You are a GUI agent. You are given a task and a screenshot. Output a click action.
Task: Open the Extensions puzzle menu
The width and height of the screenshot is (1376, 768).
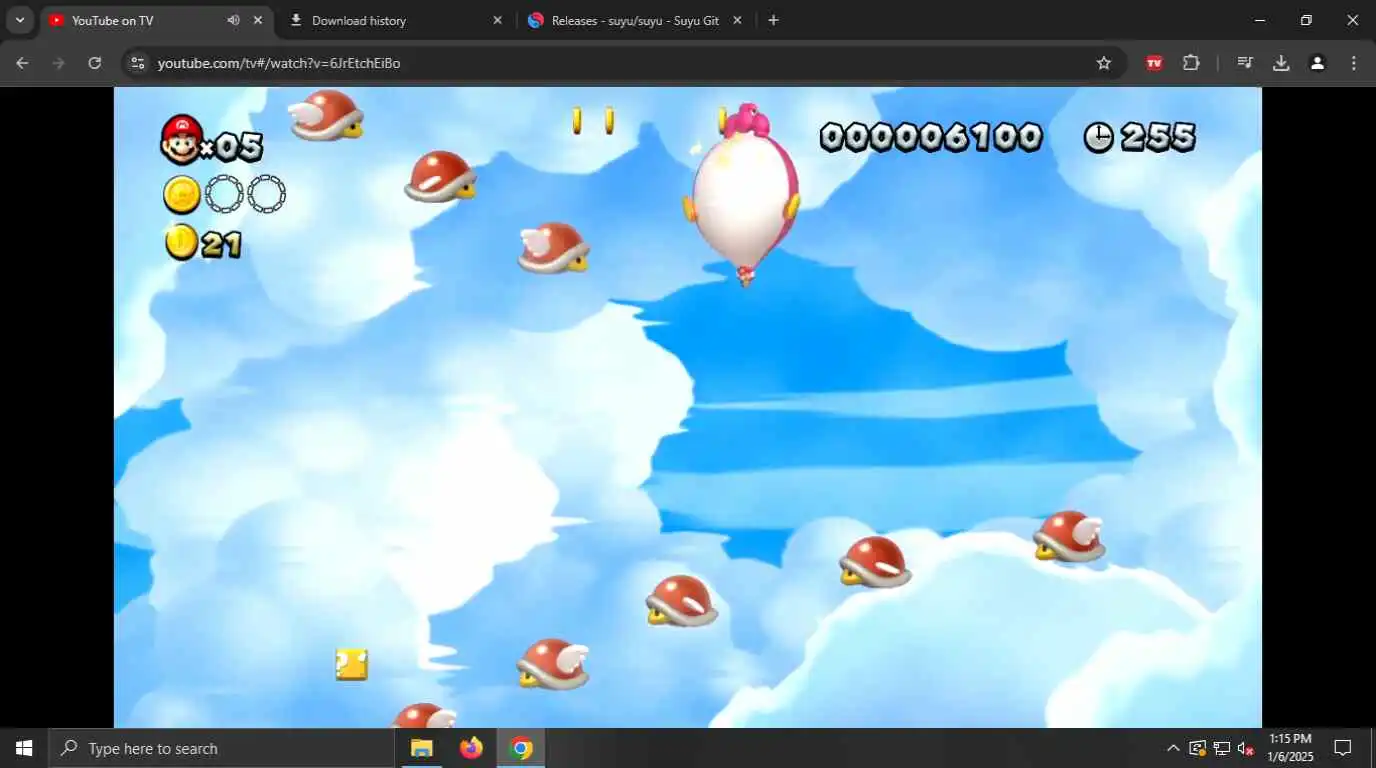point(1190,63)
